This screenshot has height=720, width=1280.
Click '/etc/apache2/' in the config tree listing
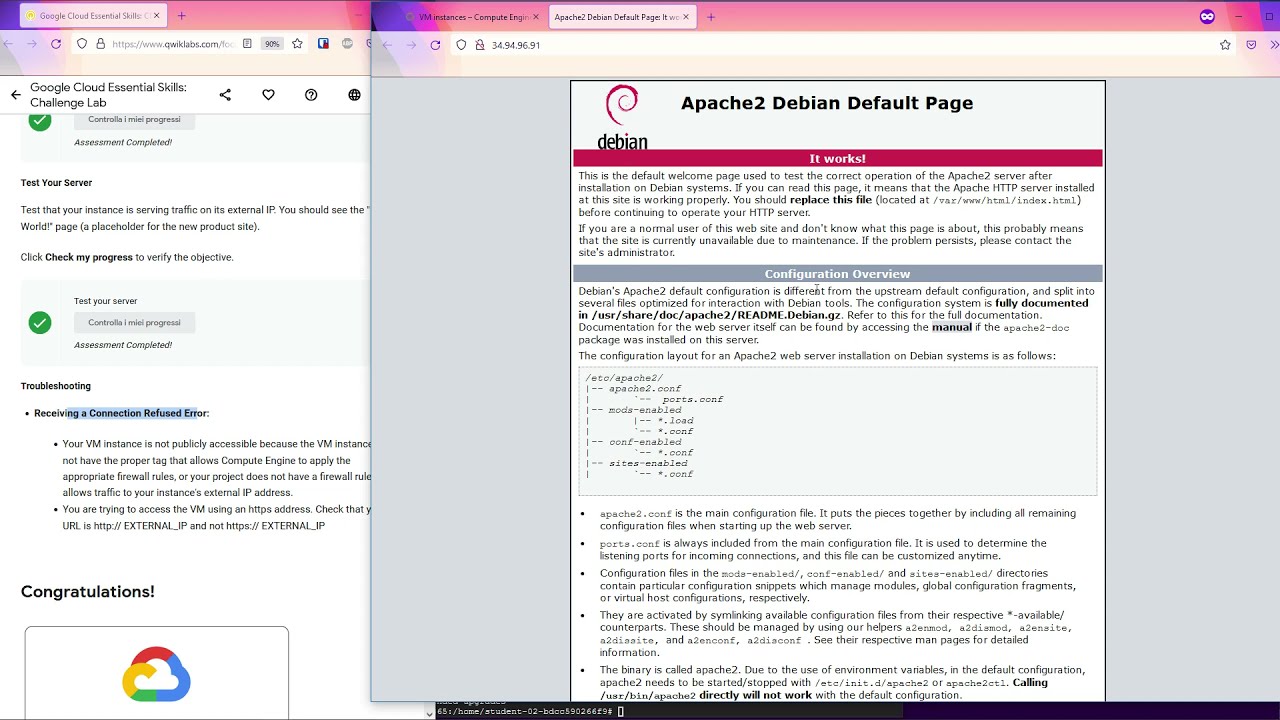coord(624,378)
